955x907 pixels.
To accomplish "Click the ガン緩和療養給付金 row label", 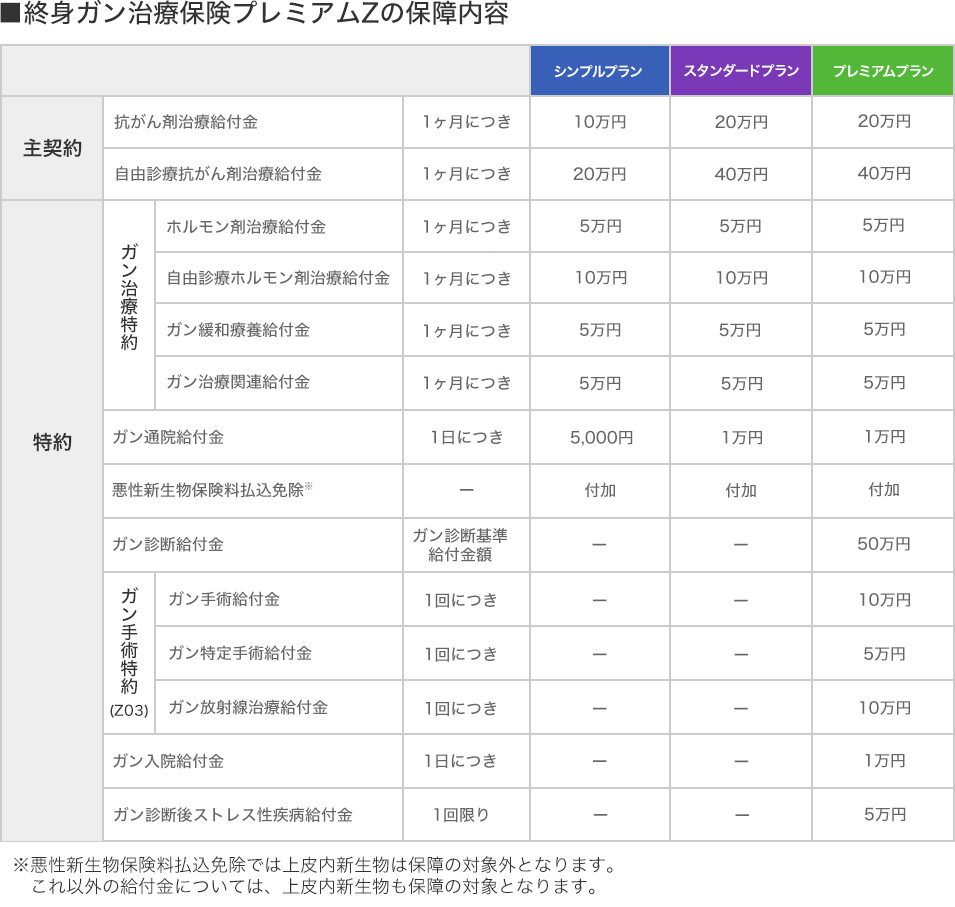I will [x=238, y=330].
